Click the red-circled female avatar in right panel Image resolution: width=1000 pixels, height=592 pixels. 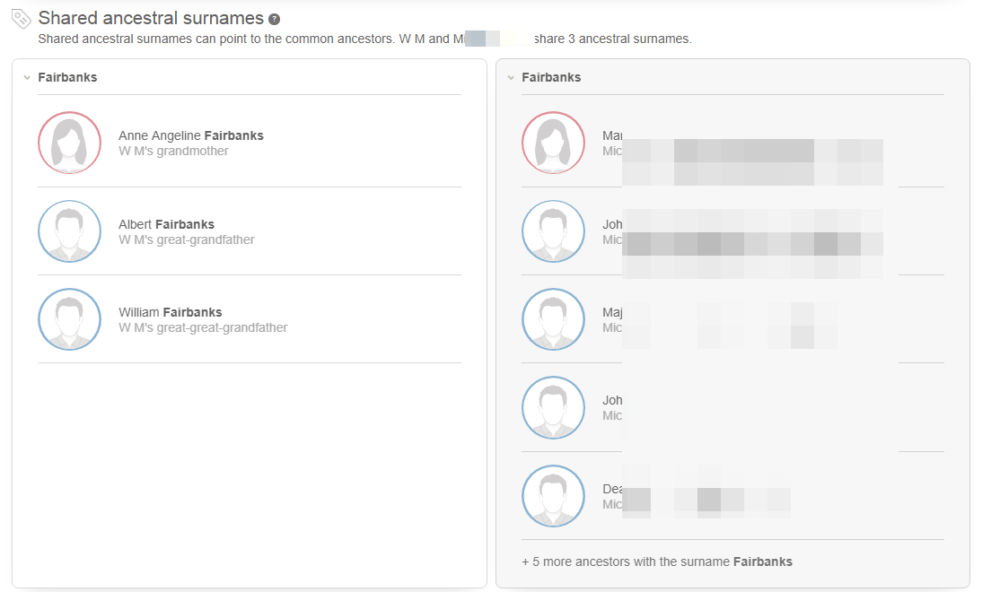(553, 142)
